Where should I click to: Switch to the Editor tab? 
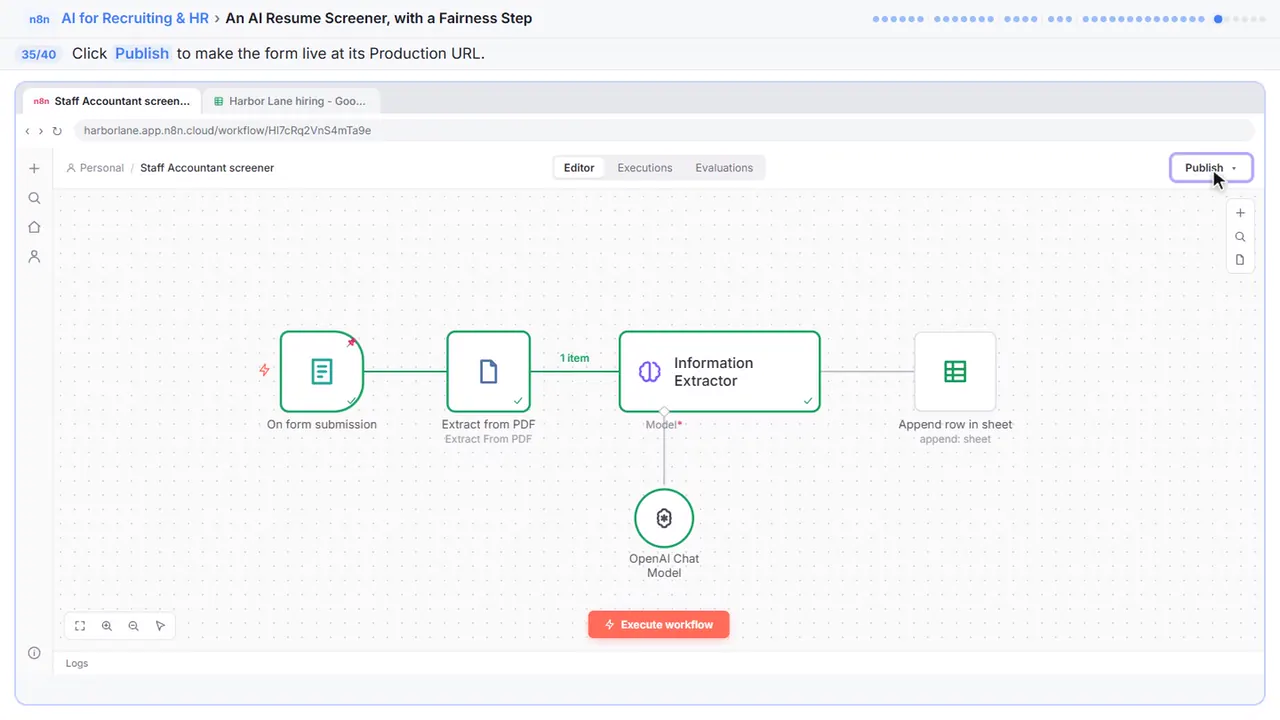pyautogui.click(x=579, y=168)
